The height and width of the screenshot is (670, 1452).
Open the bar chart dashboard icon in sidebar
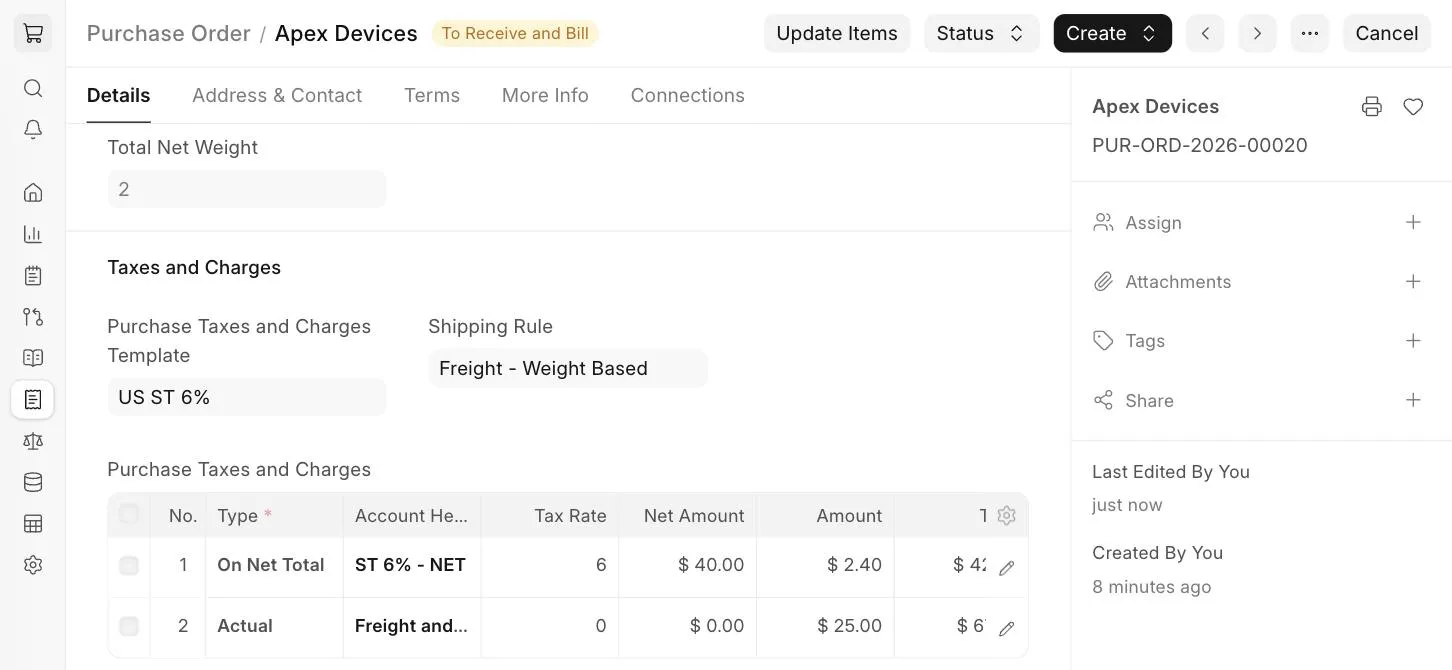pos(33,234)
